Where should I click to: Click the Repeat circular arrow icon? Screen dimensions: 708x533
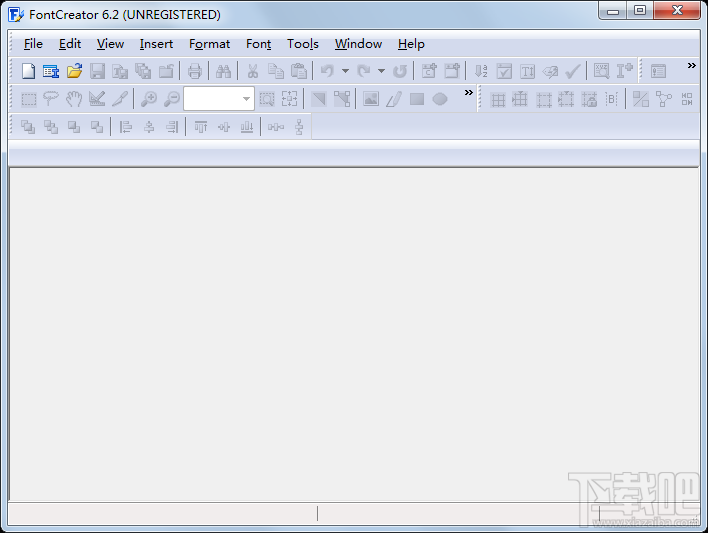[x=400, y=71]
